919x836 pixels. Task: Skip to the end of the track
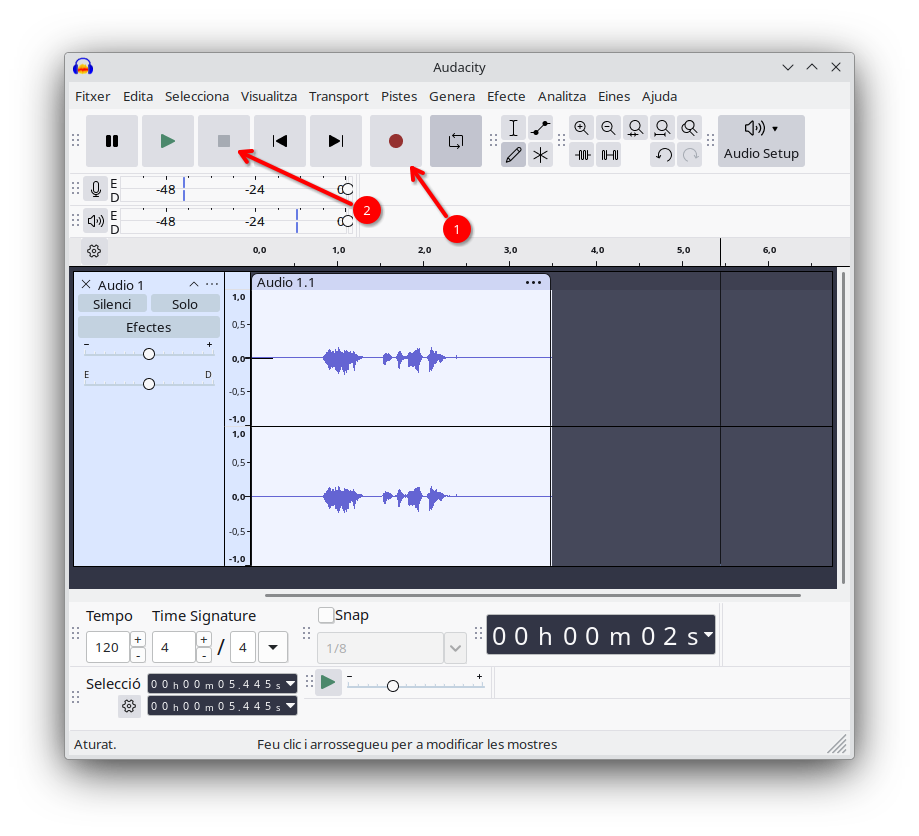pyautogui.click(x=336, y=141)
